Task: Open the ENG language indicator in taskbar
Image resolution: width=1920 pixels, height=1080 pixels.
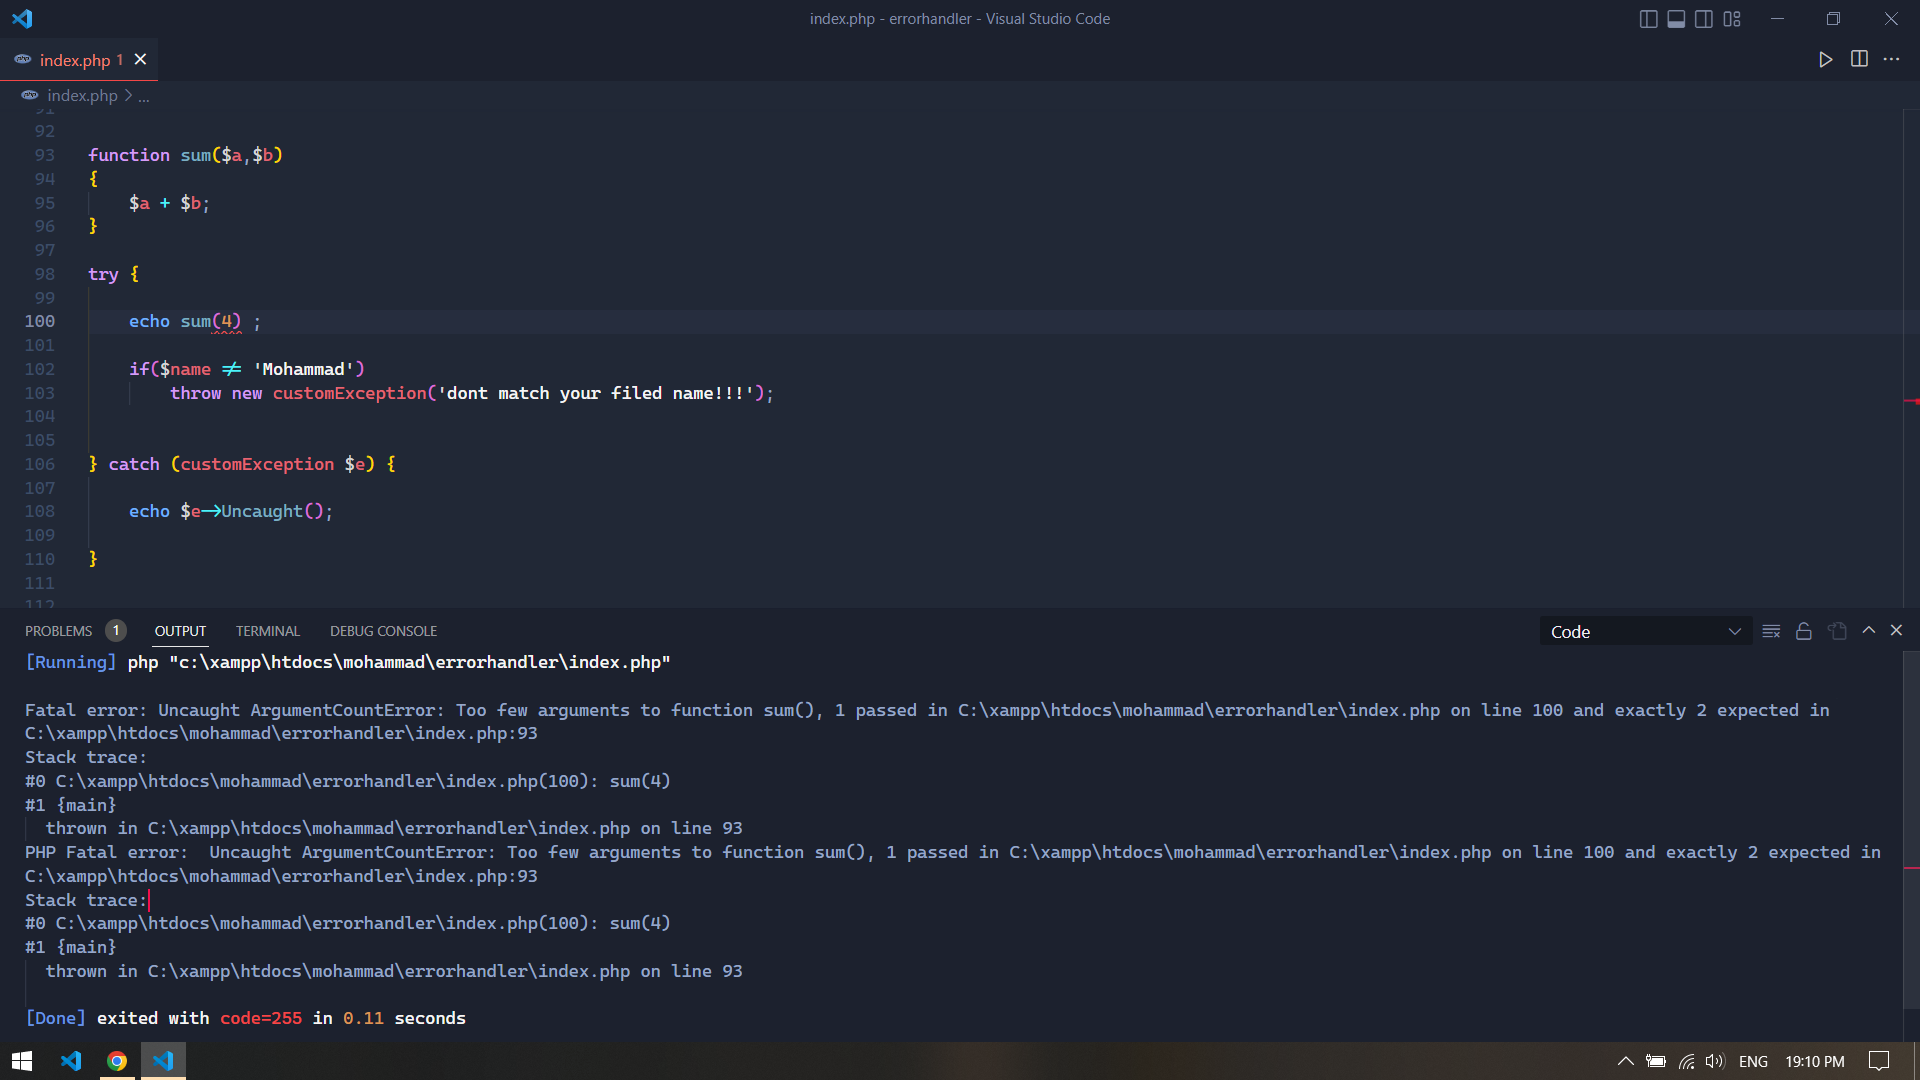Action: tap(1755, 1061)
